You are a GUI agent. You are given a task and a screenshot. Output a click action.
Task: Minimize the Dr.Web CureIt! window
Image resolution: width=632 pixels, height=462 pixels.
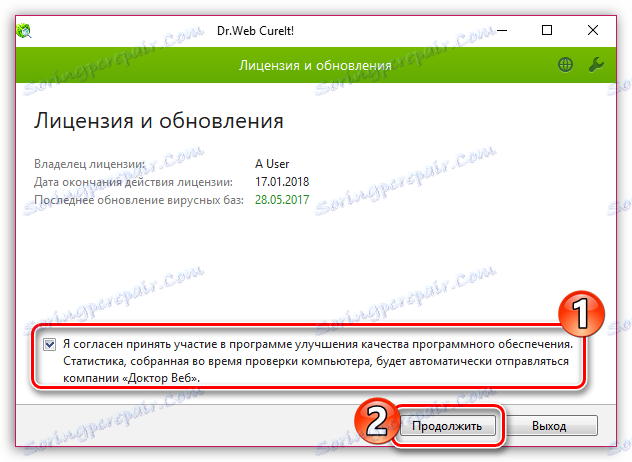coord(502,30)
